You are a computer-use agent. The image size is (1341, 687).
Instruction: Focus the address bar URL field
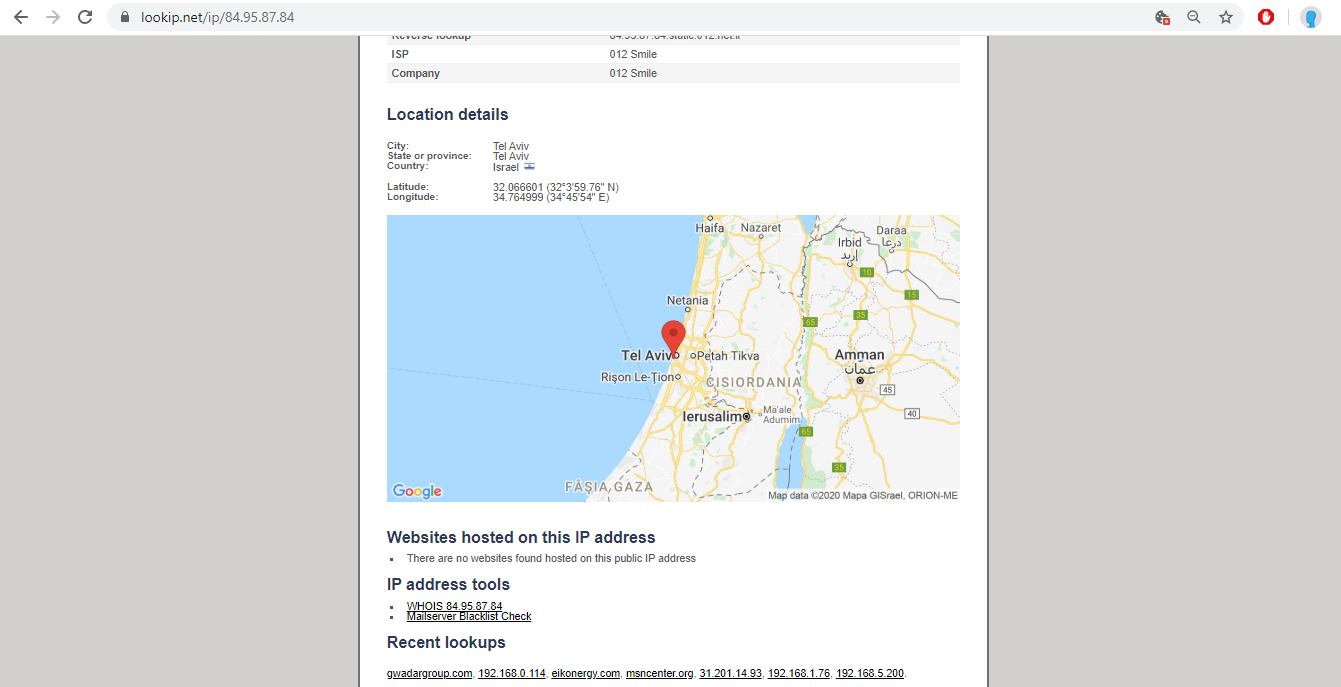[x=600, y=18]
